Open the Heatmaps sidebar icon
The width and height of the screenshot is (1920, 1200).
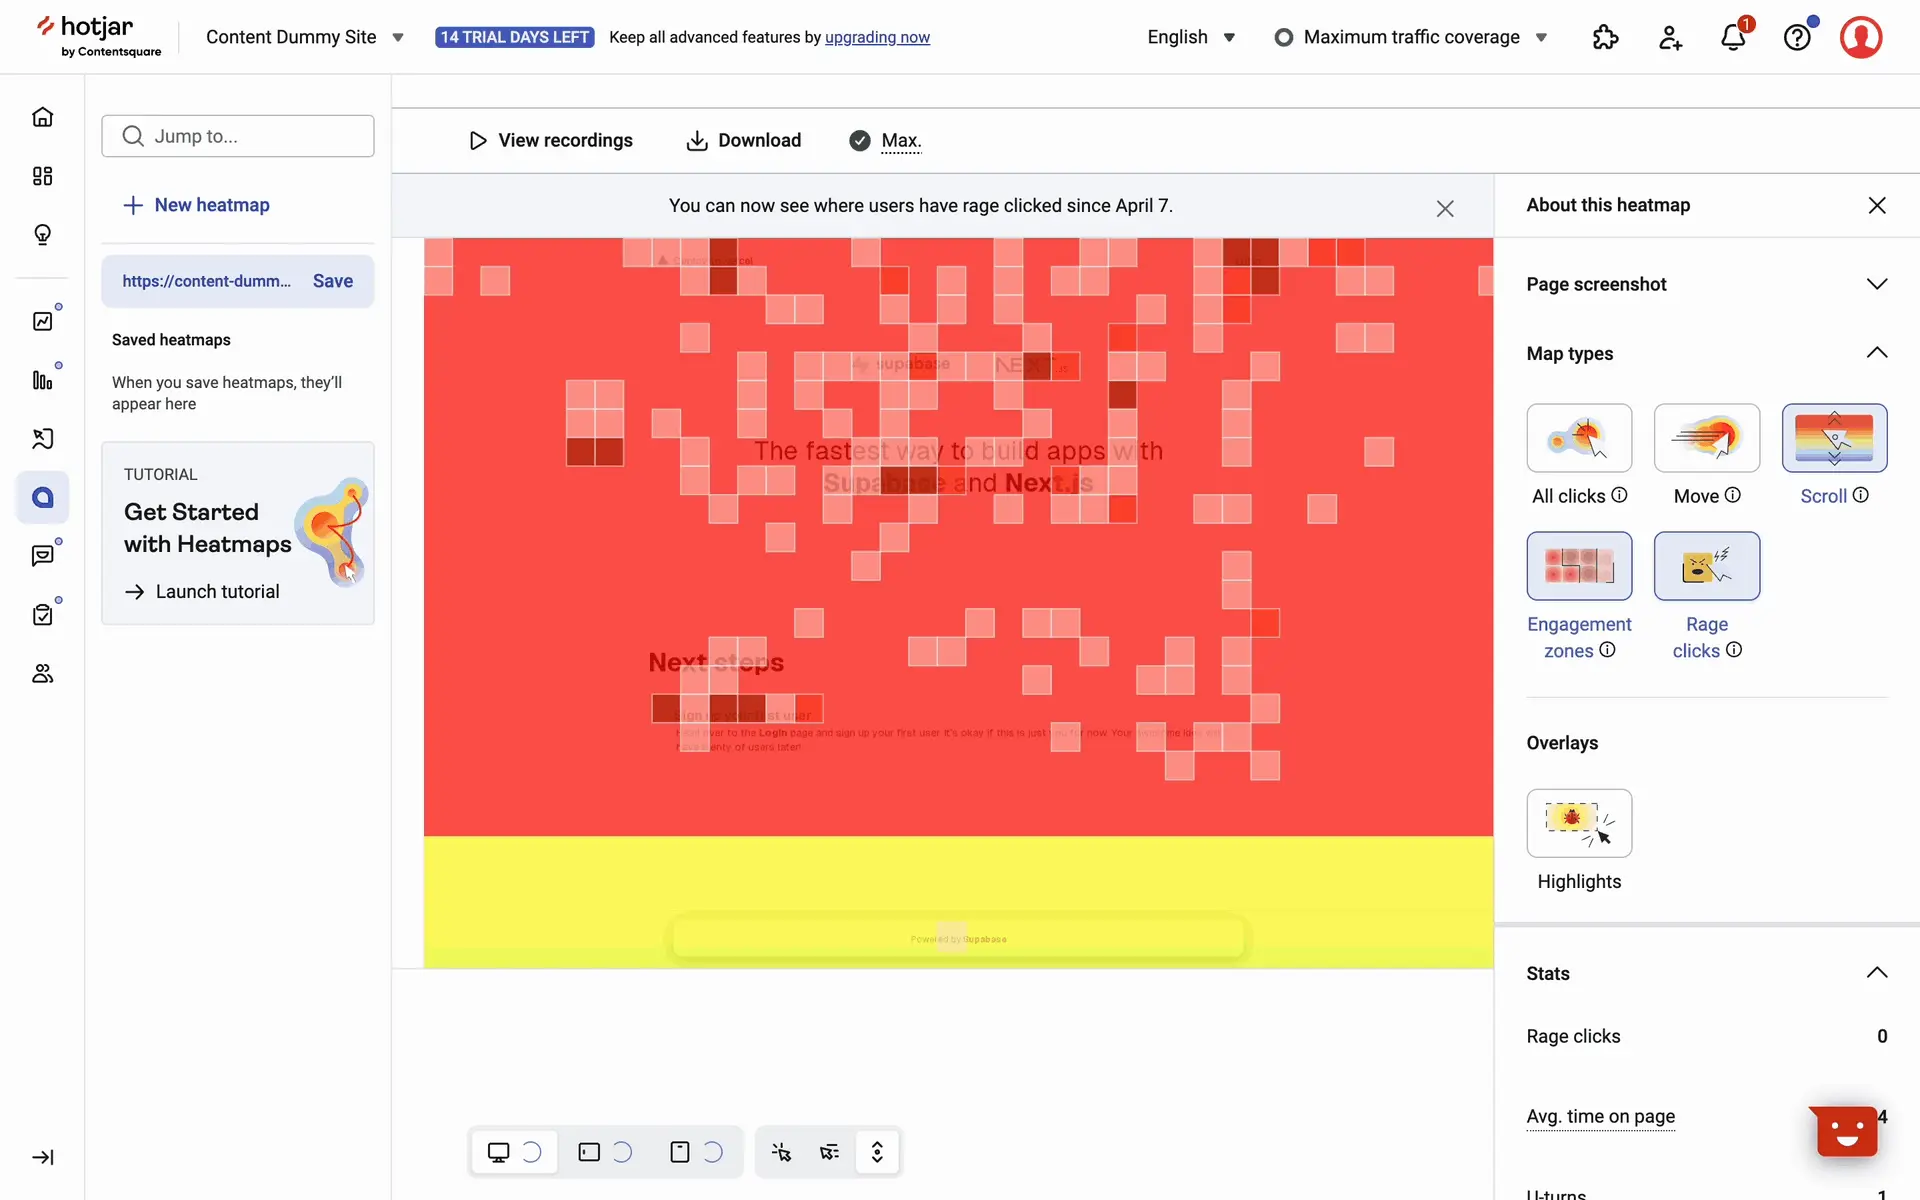coord(42,497)
